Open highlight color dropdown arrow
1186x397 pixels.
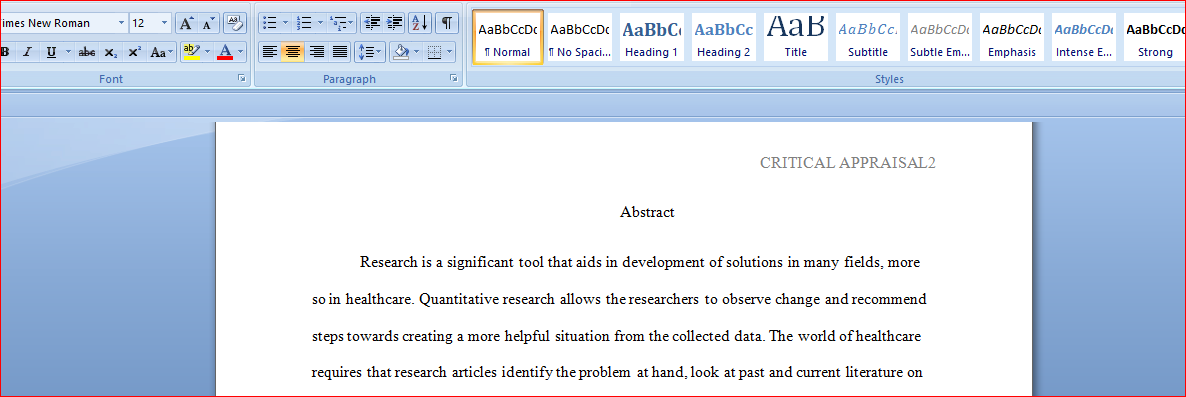(x=207, y=52)
